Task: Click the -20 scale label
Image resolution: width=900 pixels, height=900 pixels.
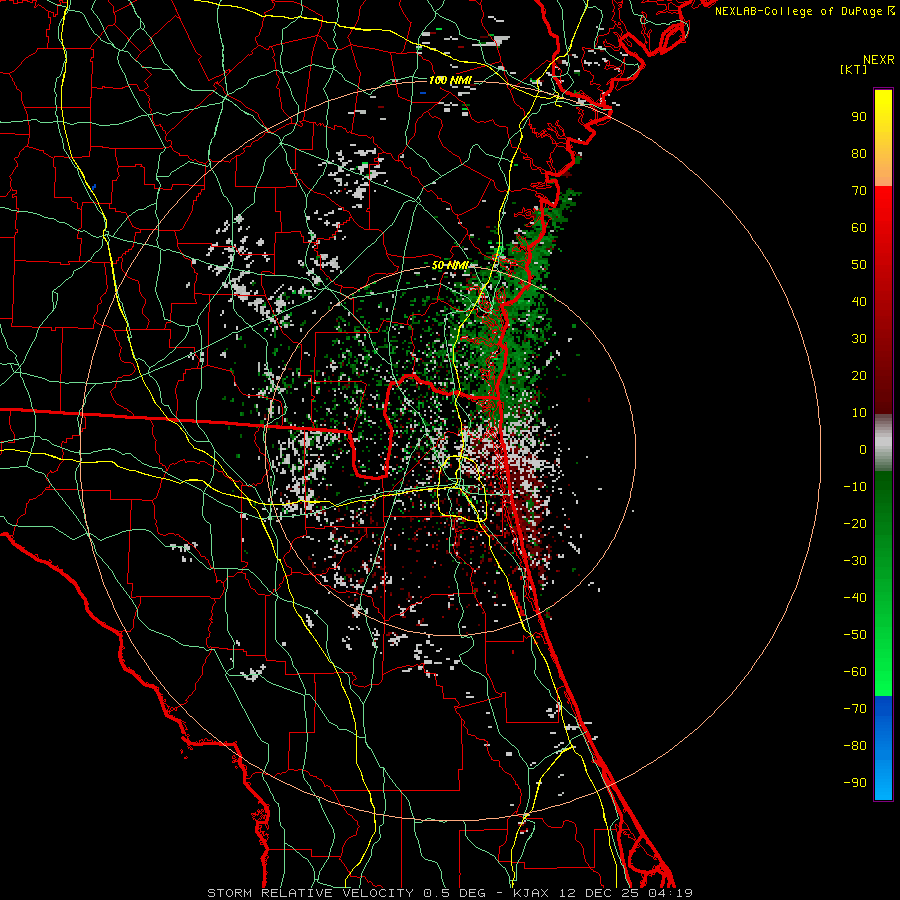Action: point(855,523)
